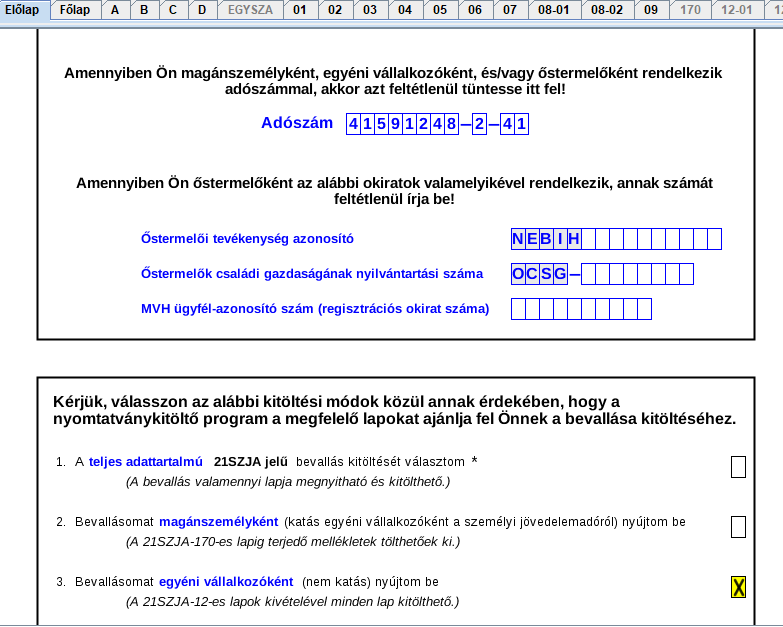Click the Őstermelői tevékenység azonosító field

pos(650,239)
